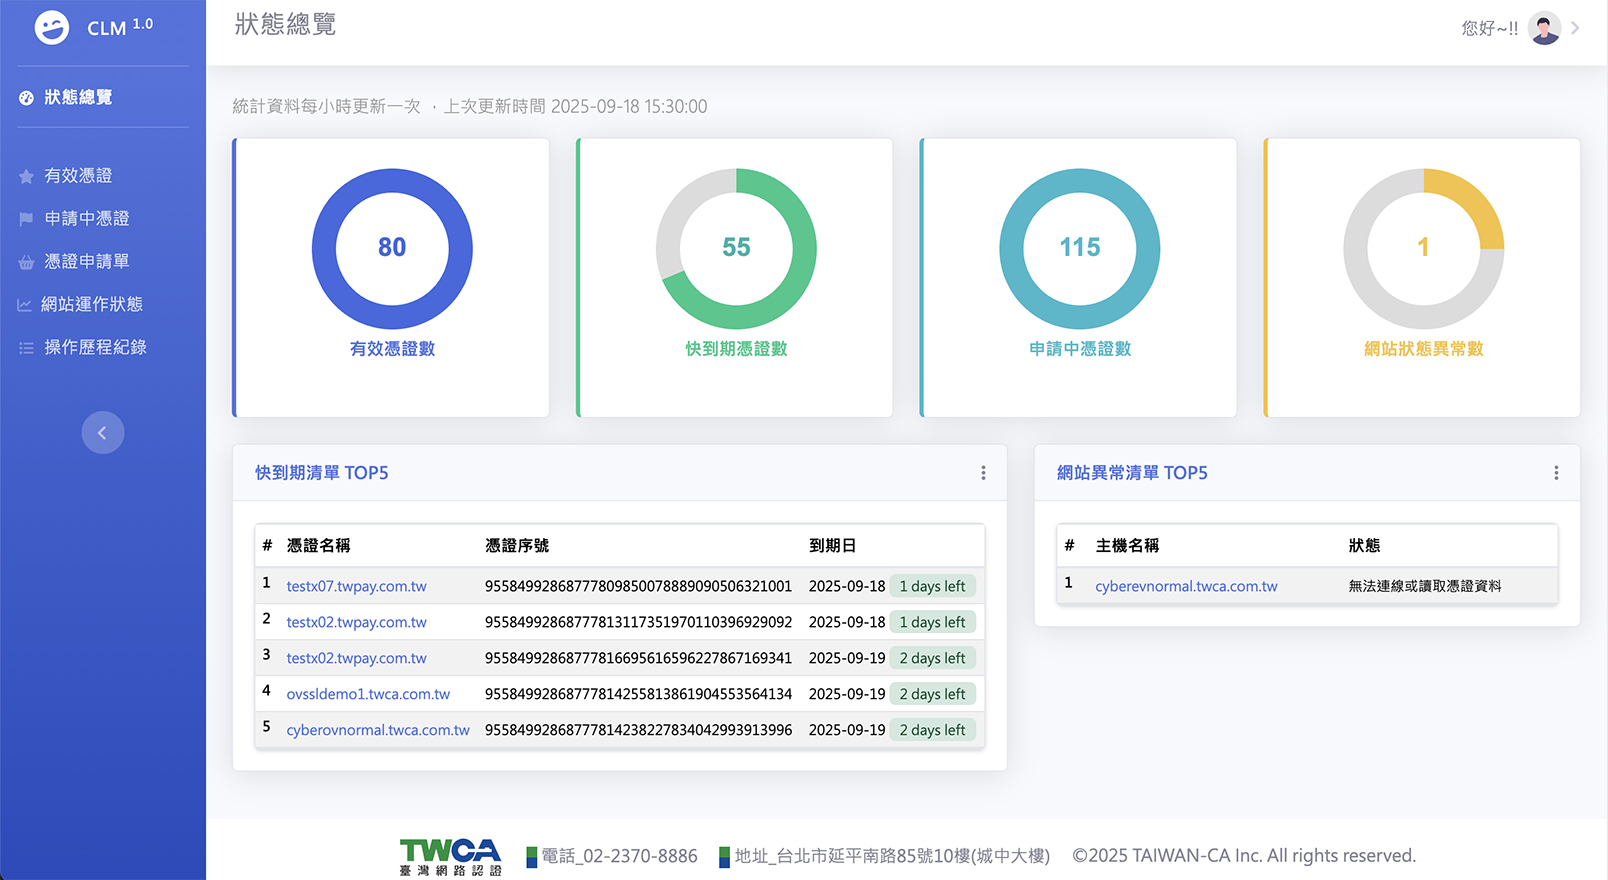The height and width of the screenshot is (880, 1608).
Task: Click the CLM smiley logo icon
Action: (52, 28)
